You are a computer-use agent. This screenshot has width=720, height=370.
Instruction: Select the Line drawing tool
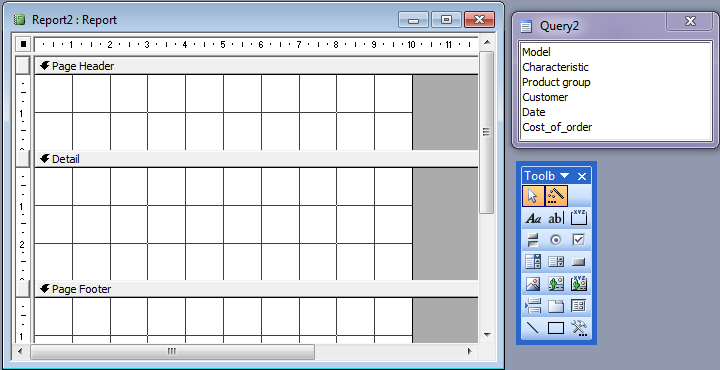(533, 328)
